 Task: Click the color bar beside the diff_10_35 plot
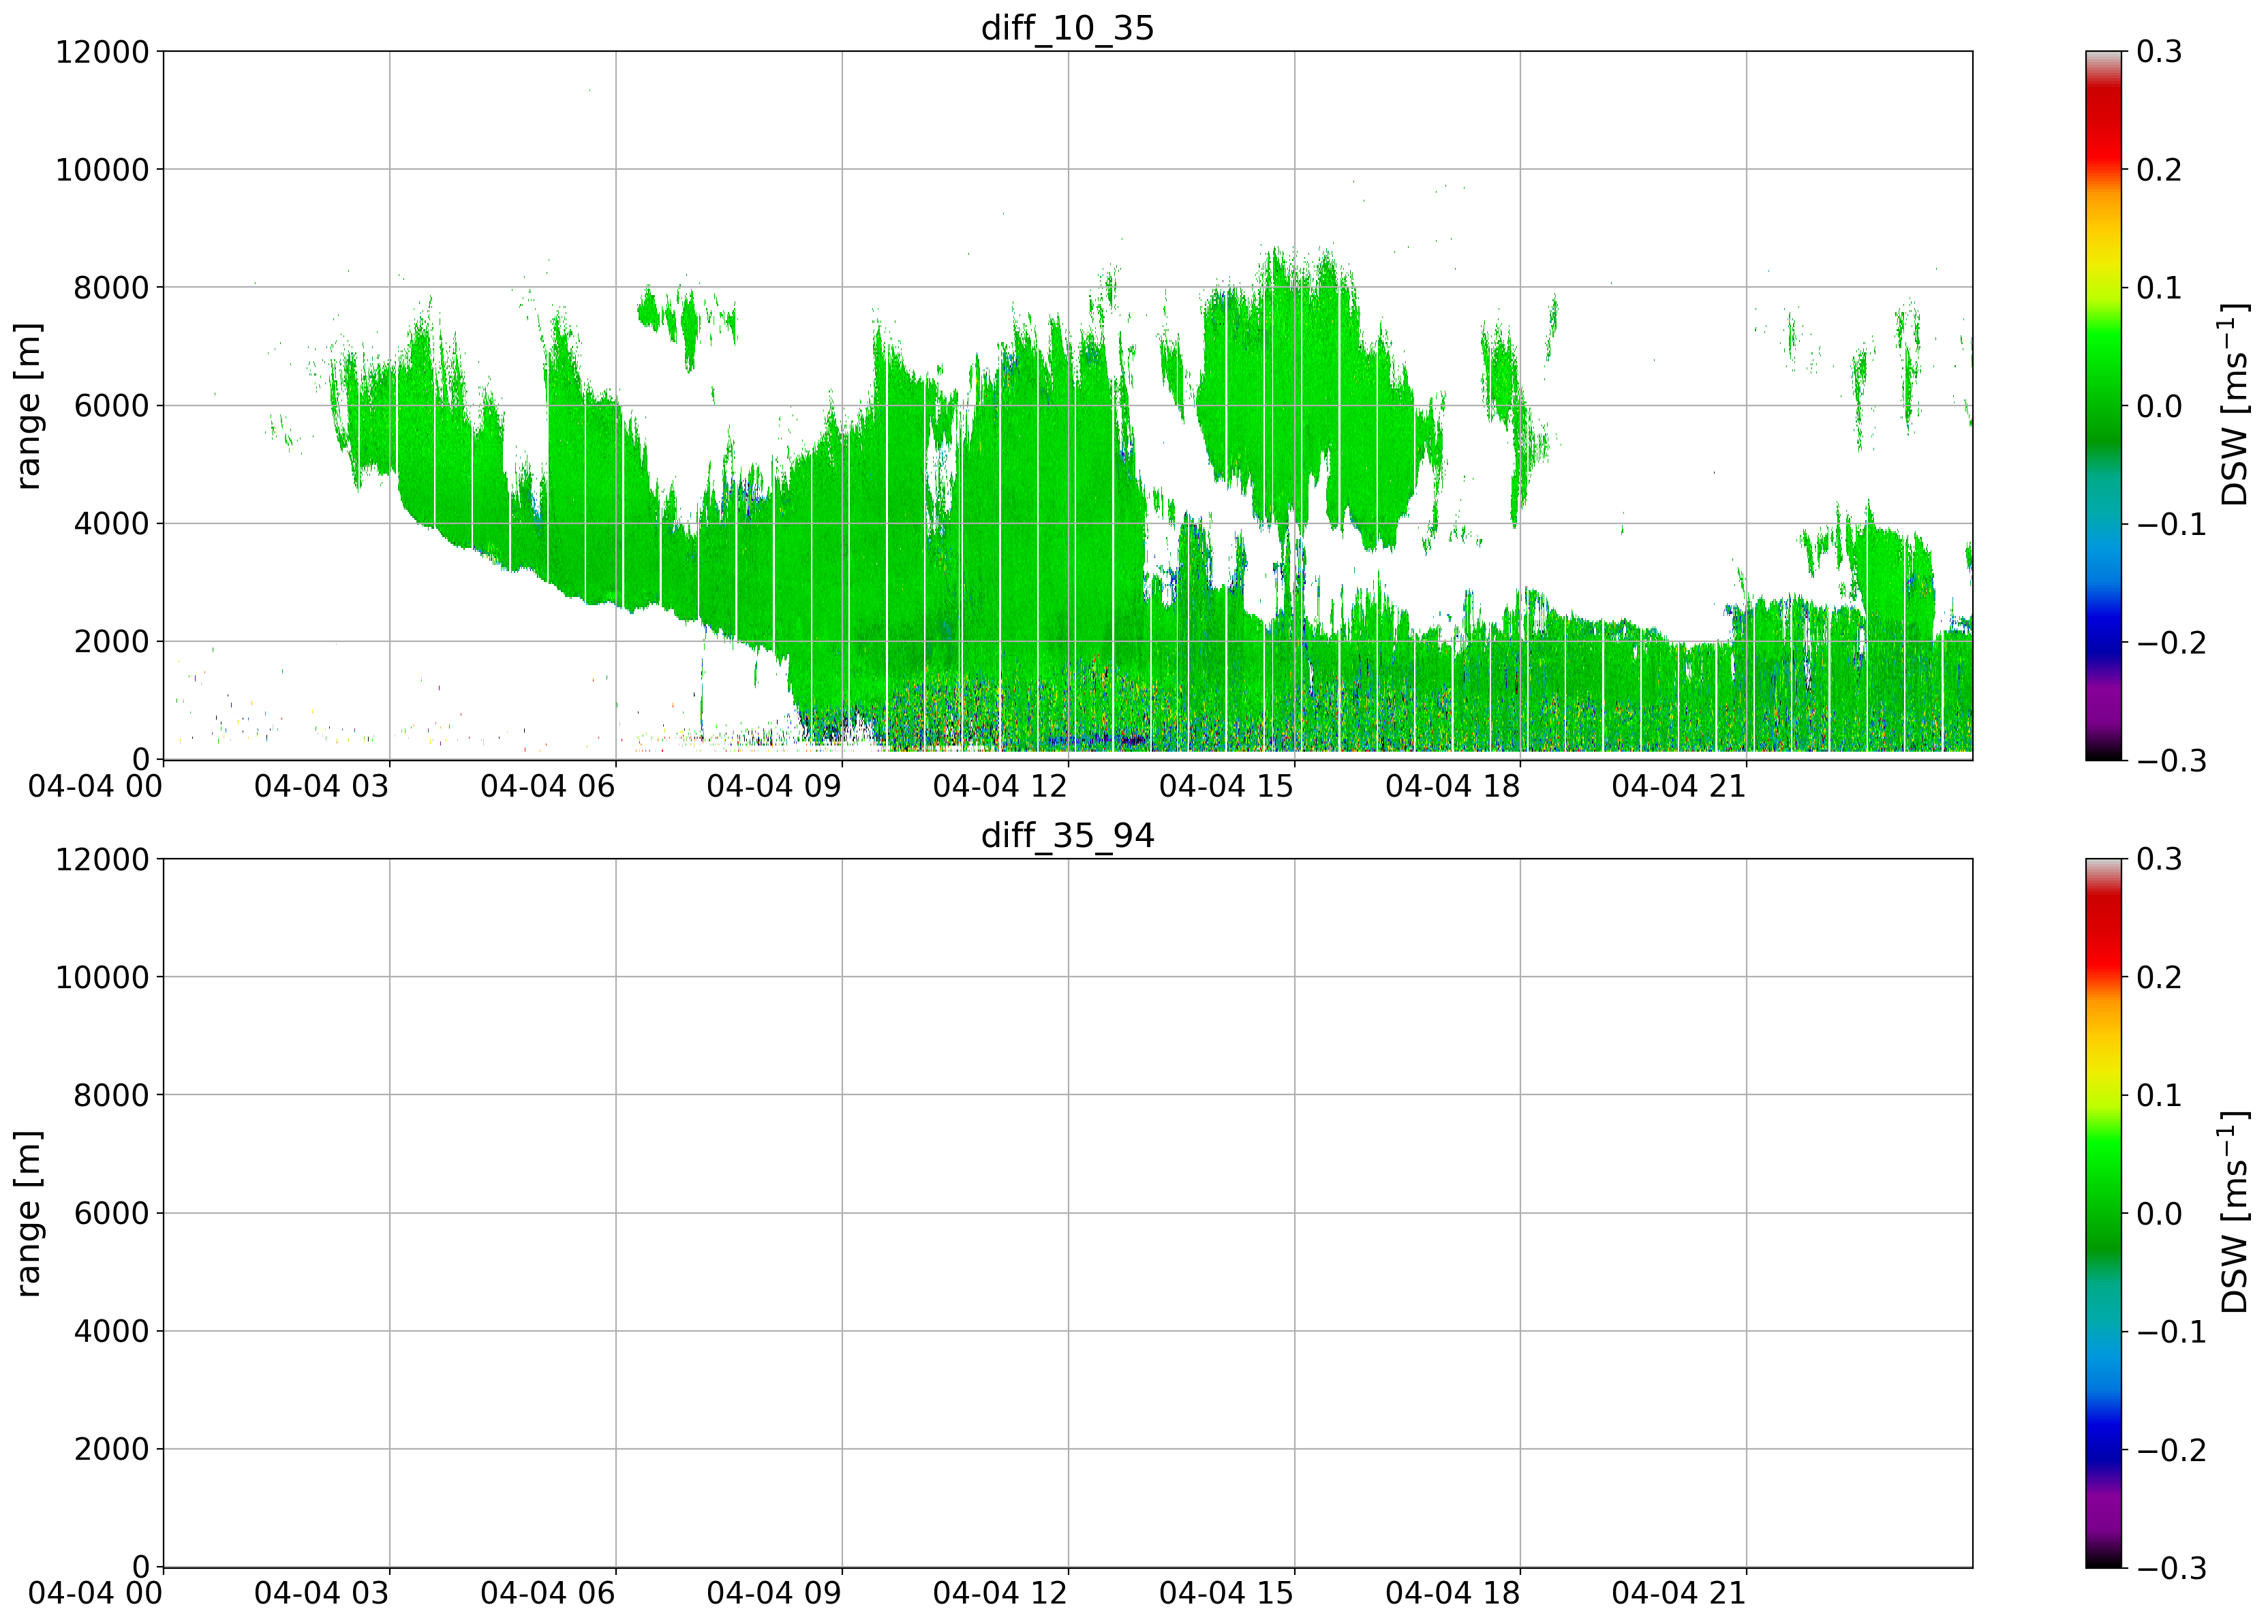tap(2103, 405)
